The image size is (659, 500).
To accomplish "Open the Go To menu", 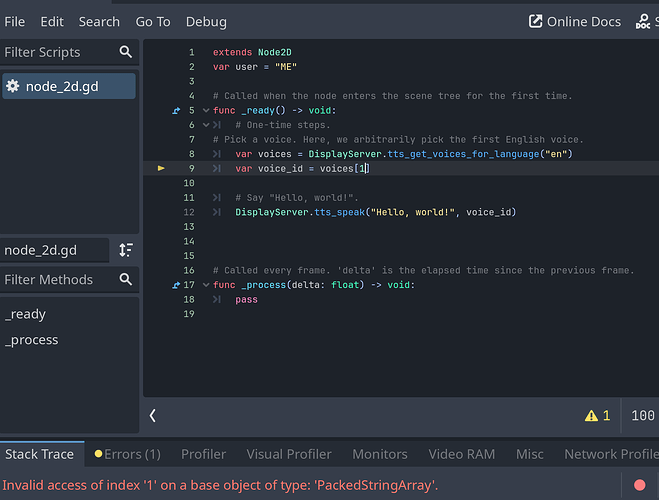I will pos(152,21).
